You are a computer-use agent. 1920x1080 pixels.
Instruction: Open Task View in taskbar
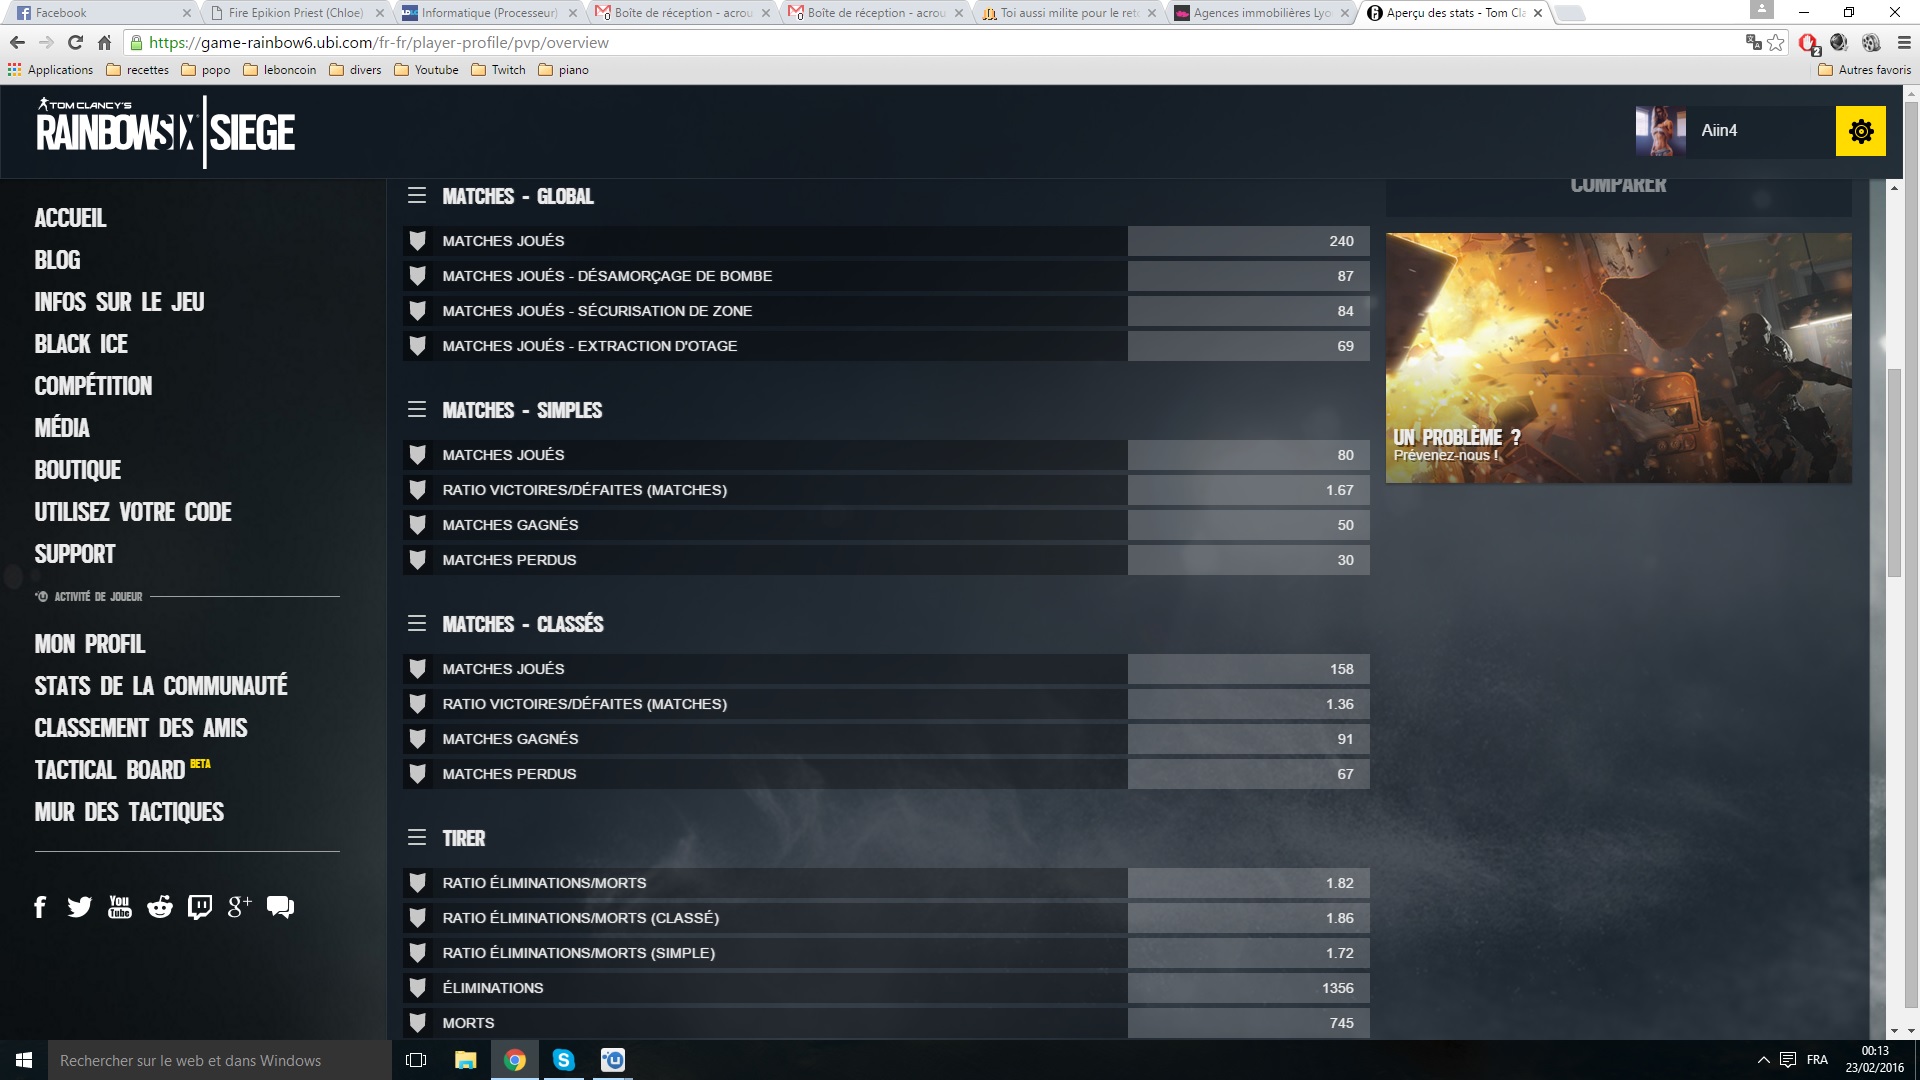(416, 1060)
